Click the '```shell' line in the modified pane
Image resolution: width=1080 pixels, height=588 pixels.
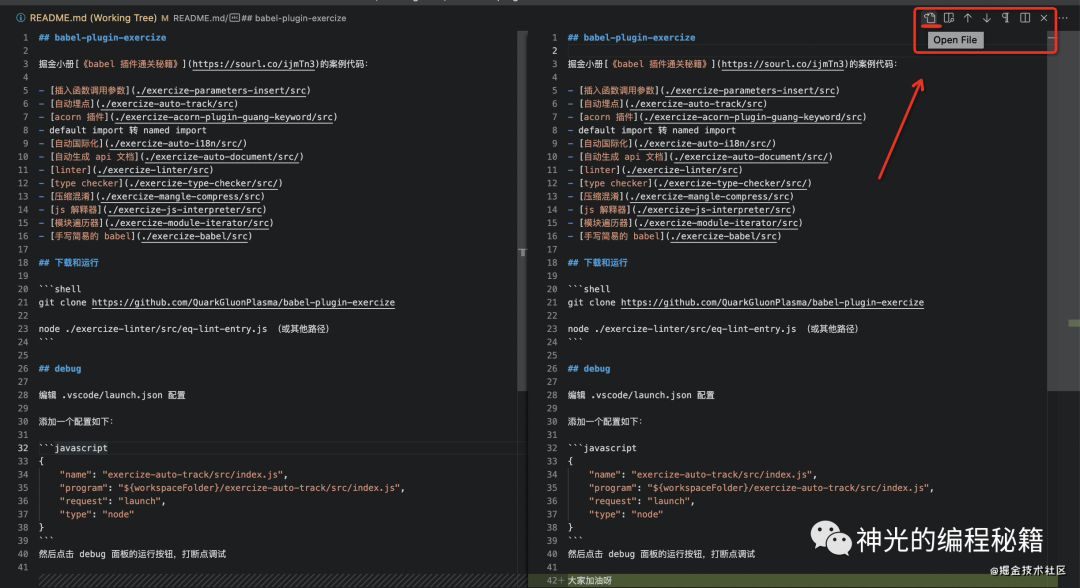click(x=589, y=289)
